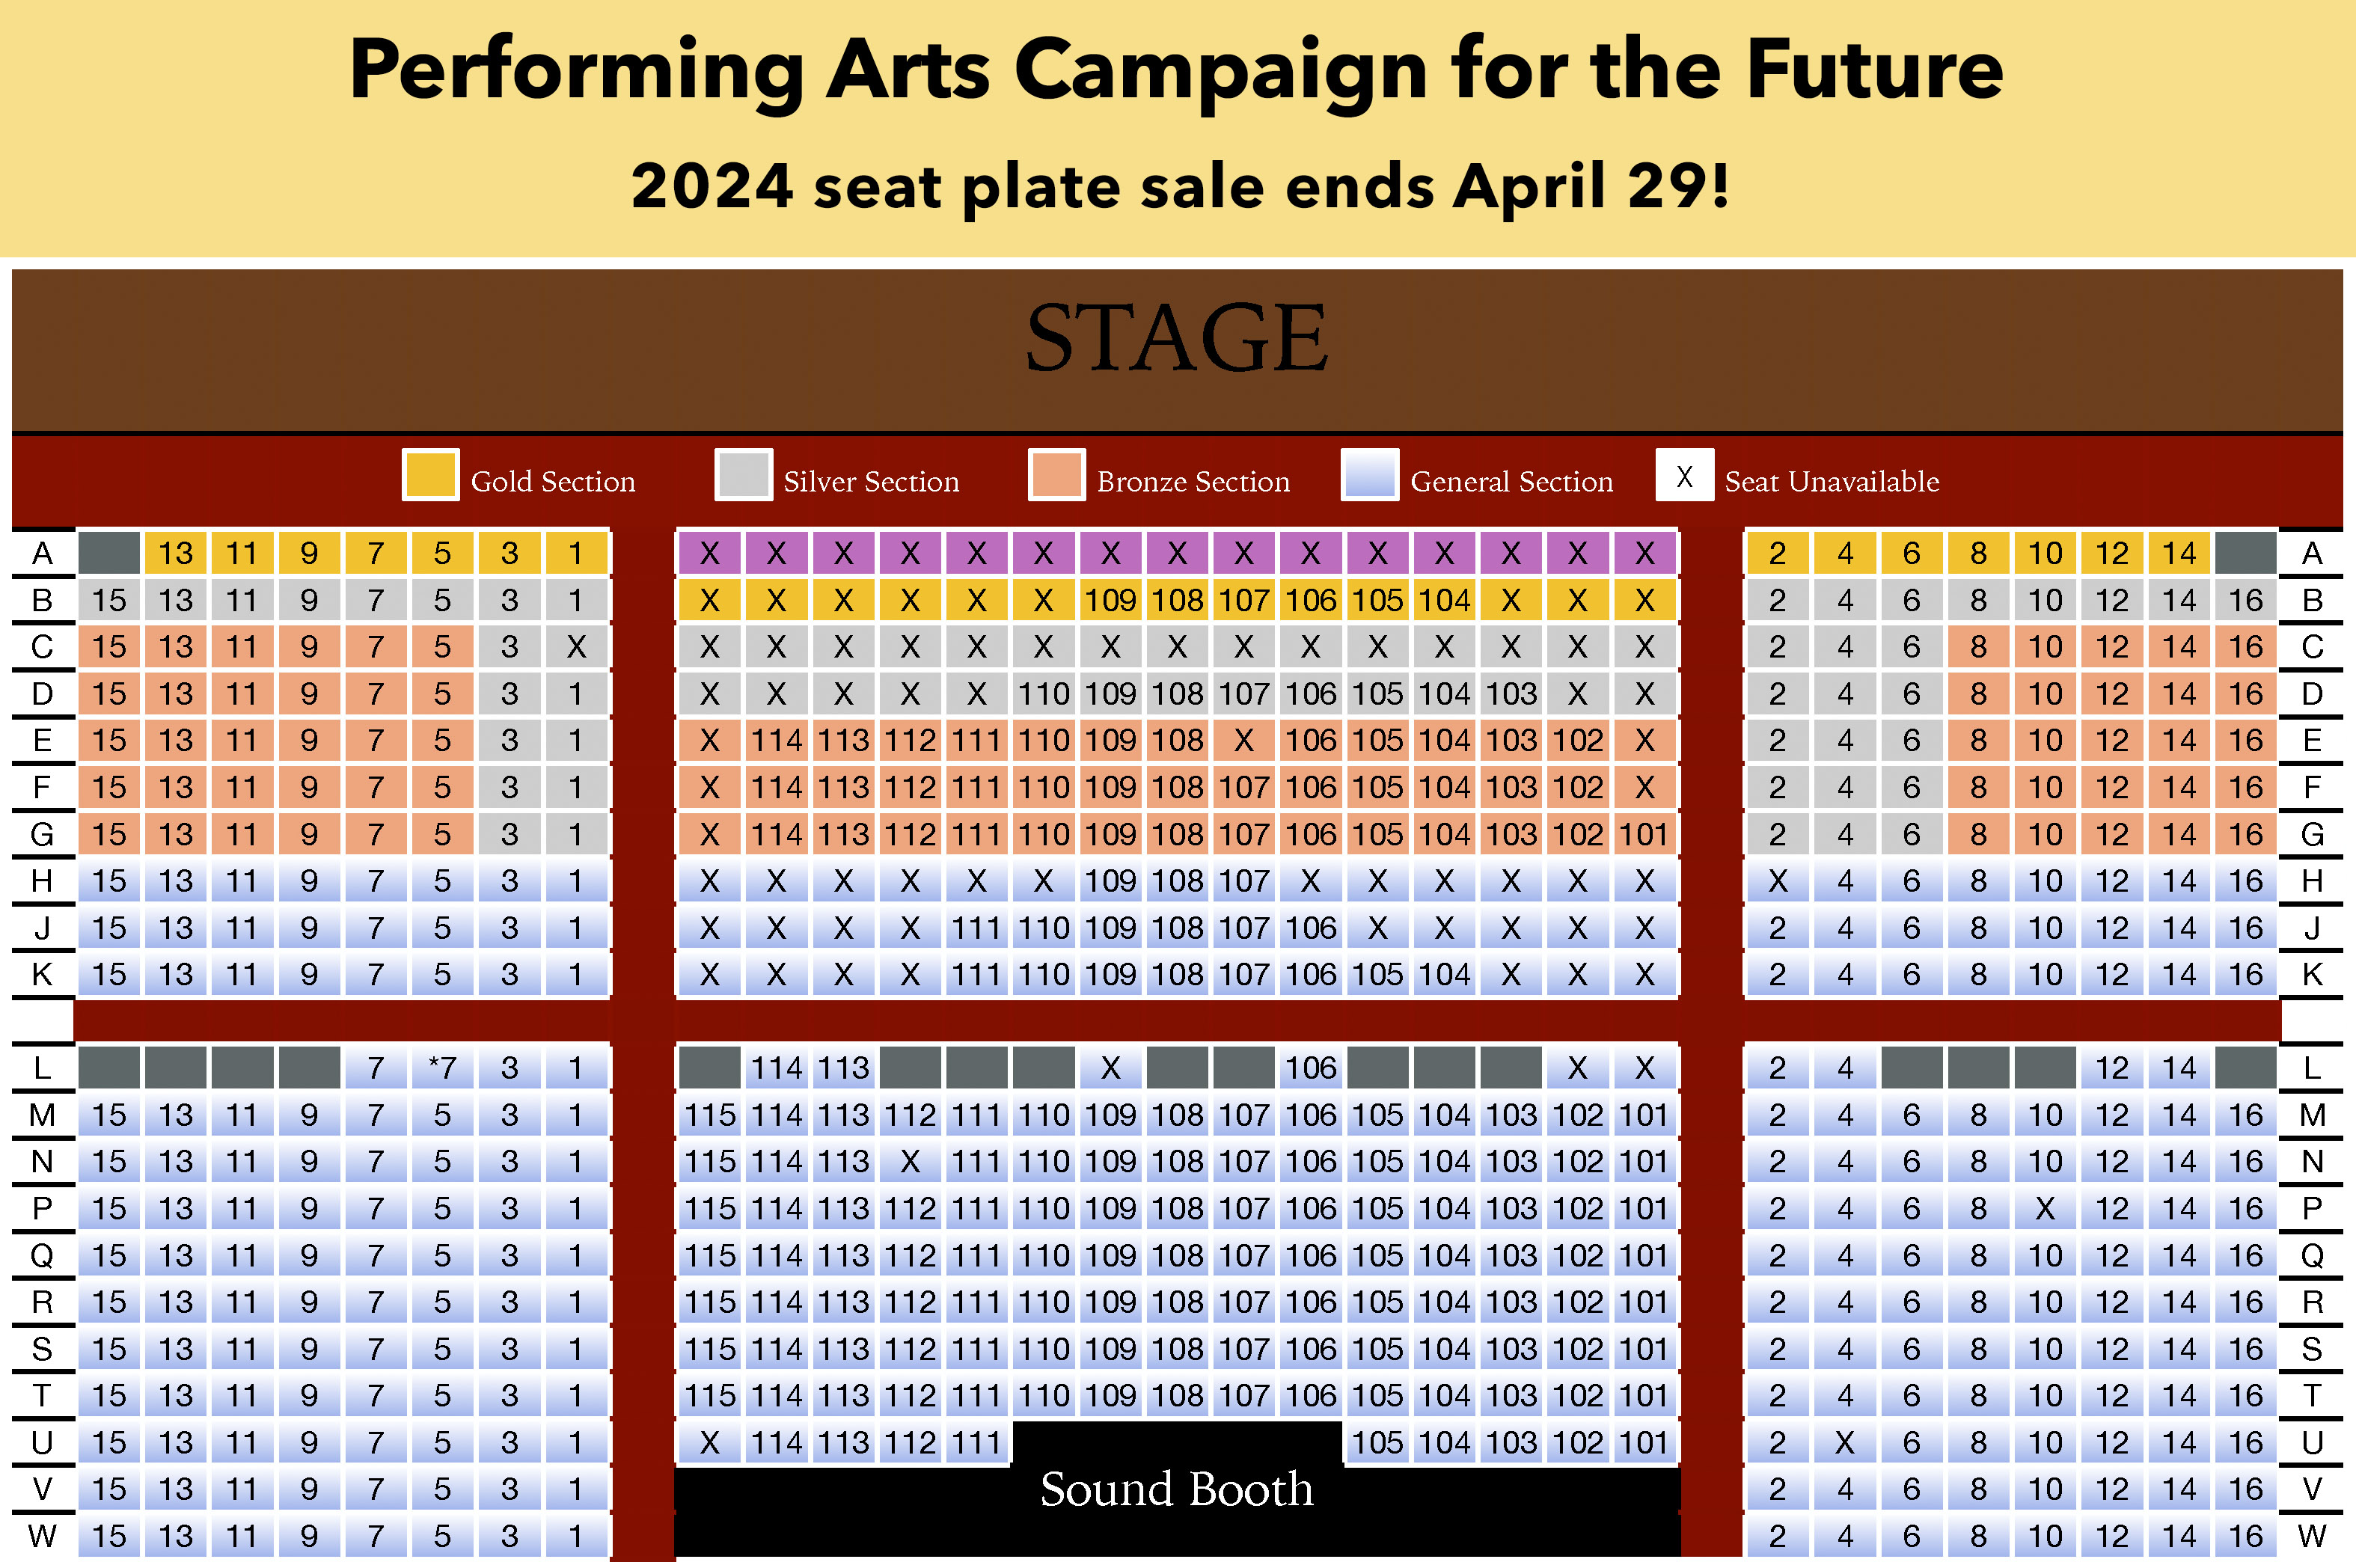2356x1568 pixels.
Task: Click the Seat Unavailable X legend box
Action: [x=1684, y=476]
